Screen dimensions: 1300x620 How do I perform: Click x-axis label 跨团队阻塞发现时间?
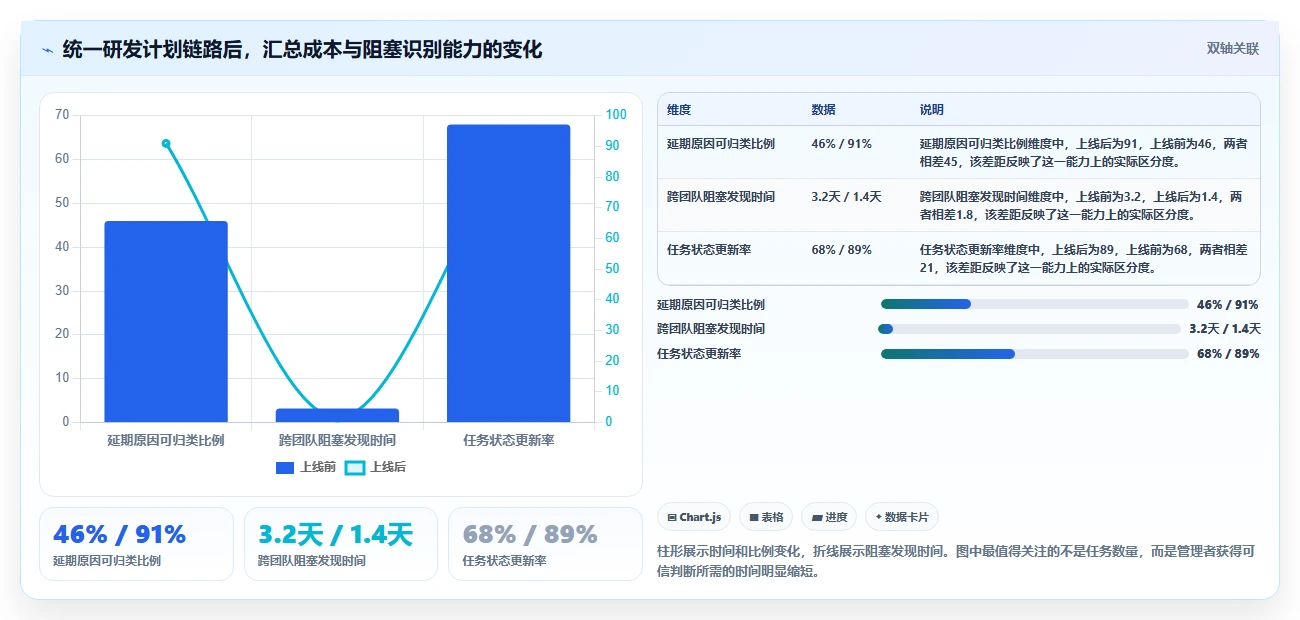(x=337, y=440)
